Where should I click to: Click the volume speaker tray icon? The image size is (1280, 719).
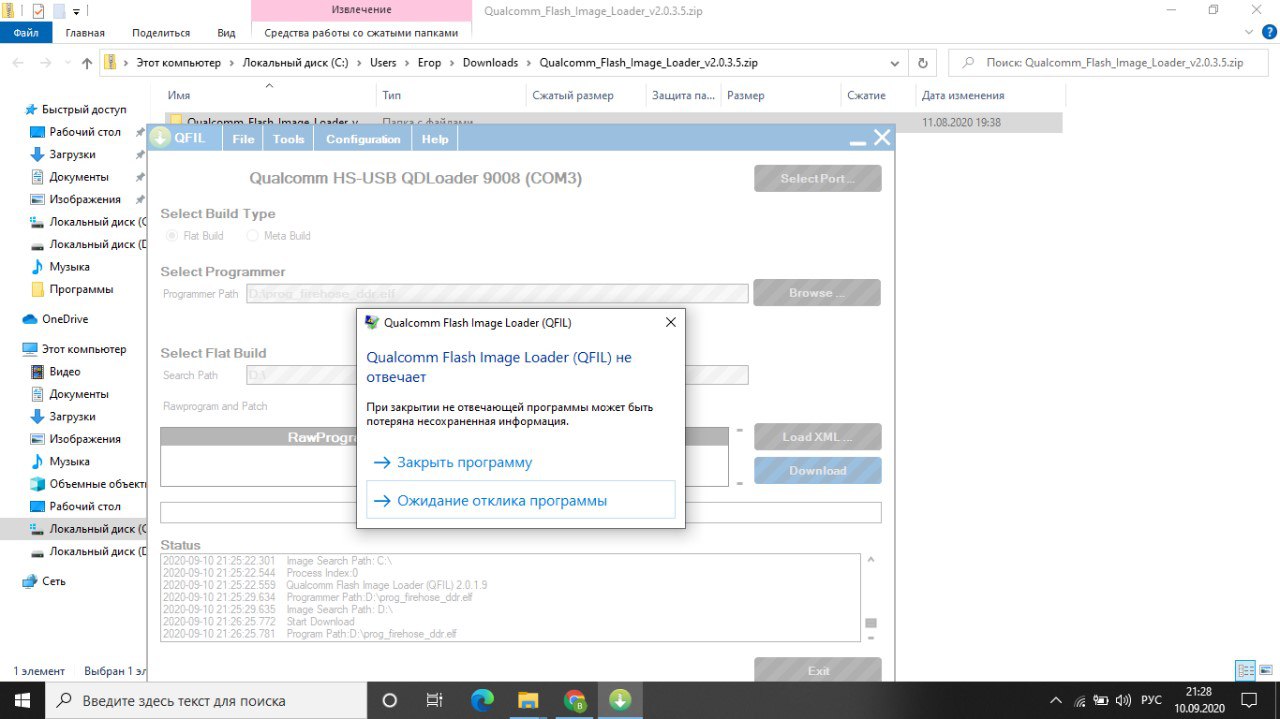click(1123, 700)
